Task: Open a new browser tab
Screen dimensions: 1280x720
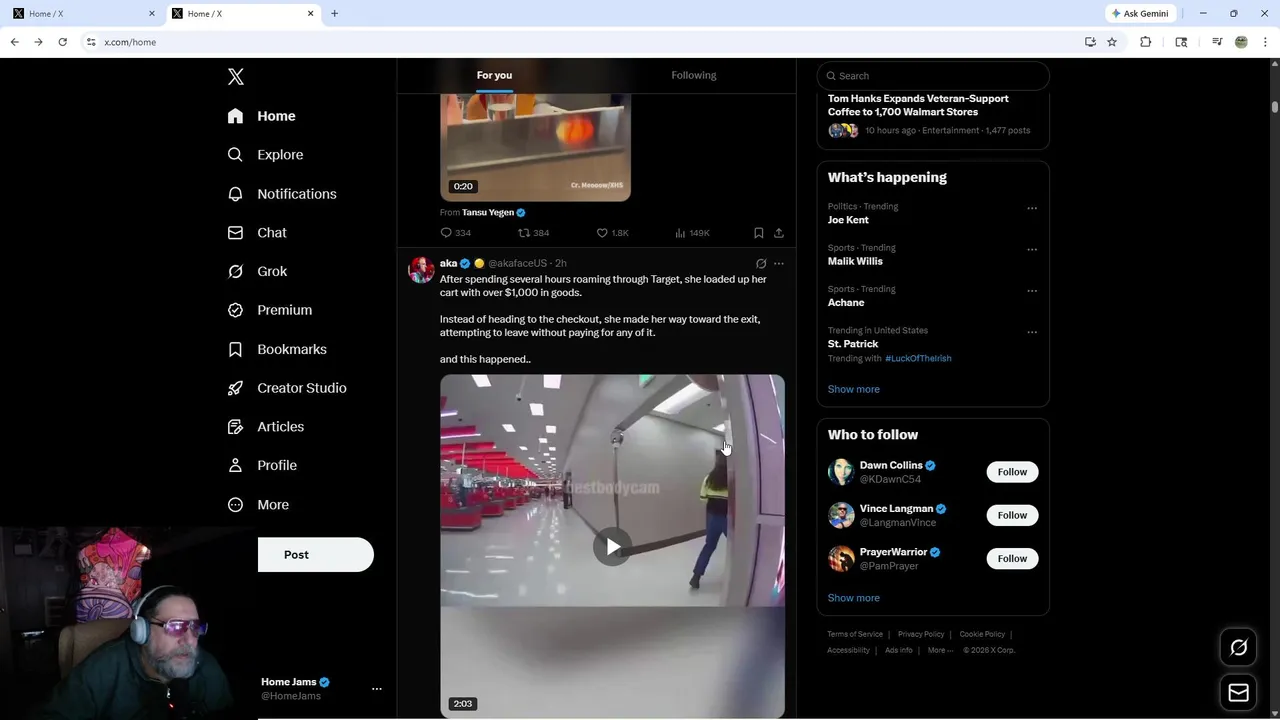Action: point(334,14)
